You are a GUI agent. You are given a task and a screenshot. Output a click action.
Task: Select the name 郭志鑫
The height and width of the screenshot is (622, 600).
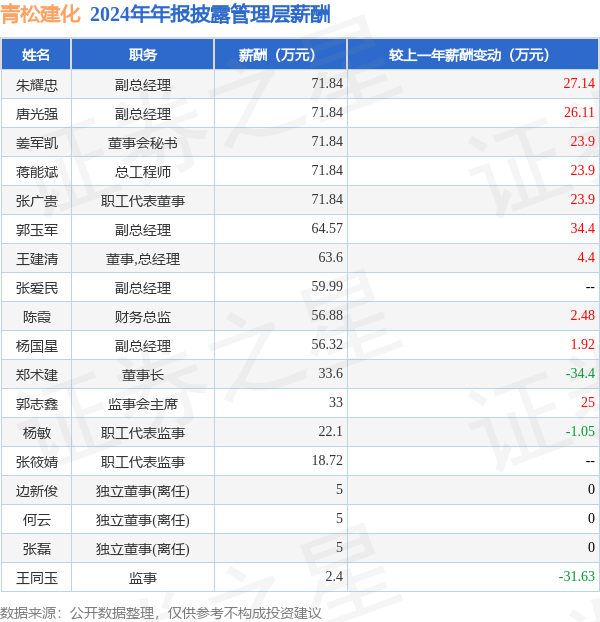pos(36,404)
